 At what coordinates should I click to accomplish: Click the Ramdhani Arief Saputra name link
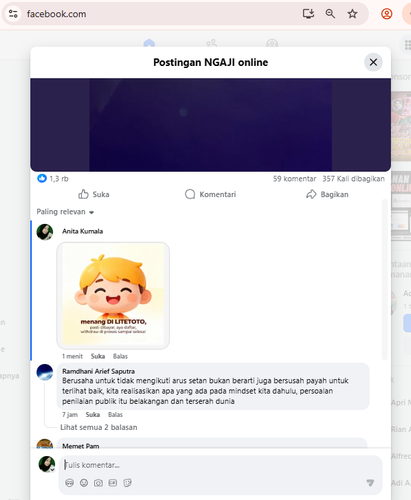[x=98, y=371]
